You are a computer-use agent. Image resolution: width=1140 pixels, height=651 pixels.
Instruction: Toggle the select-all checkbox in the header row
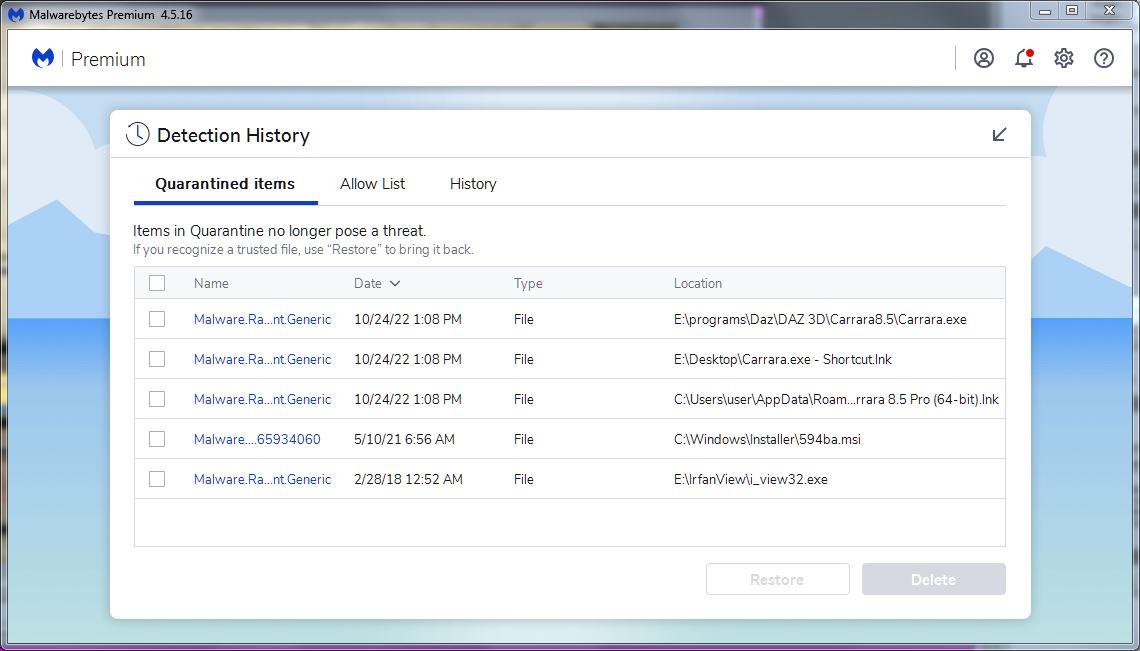157,283
